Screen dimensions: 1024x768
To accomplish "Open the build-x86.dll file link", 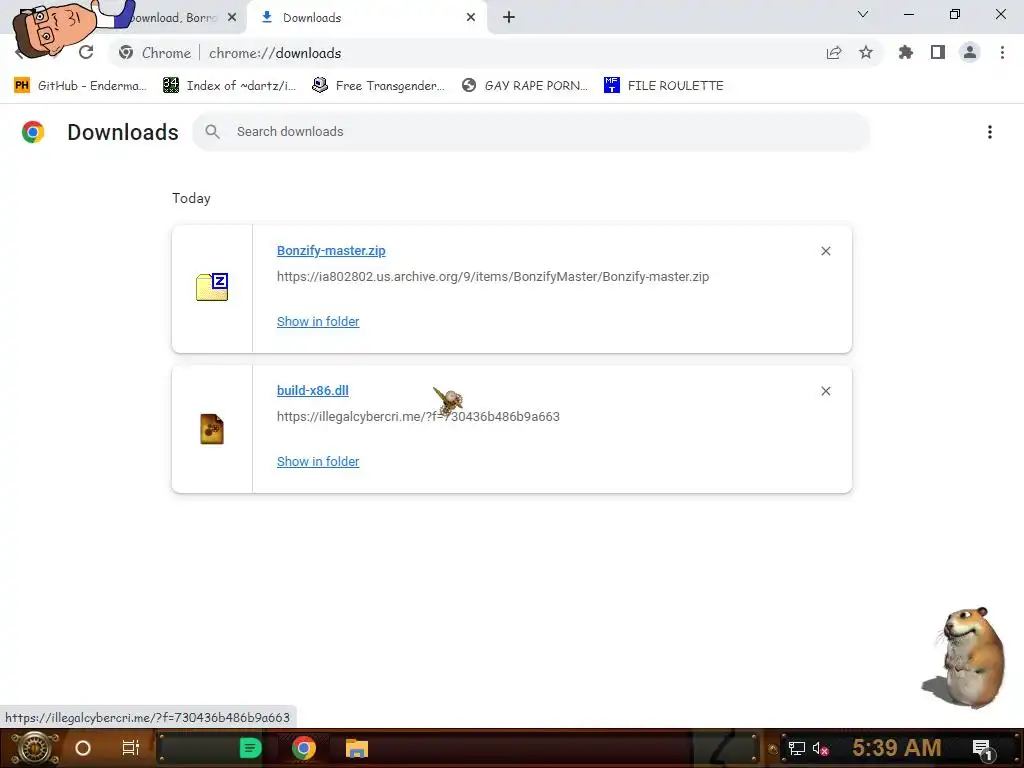I will click(313, 391).
